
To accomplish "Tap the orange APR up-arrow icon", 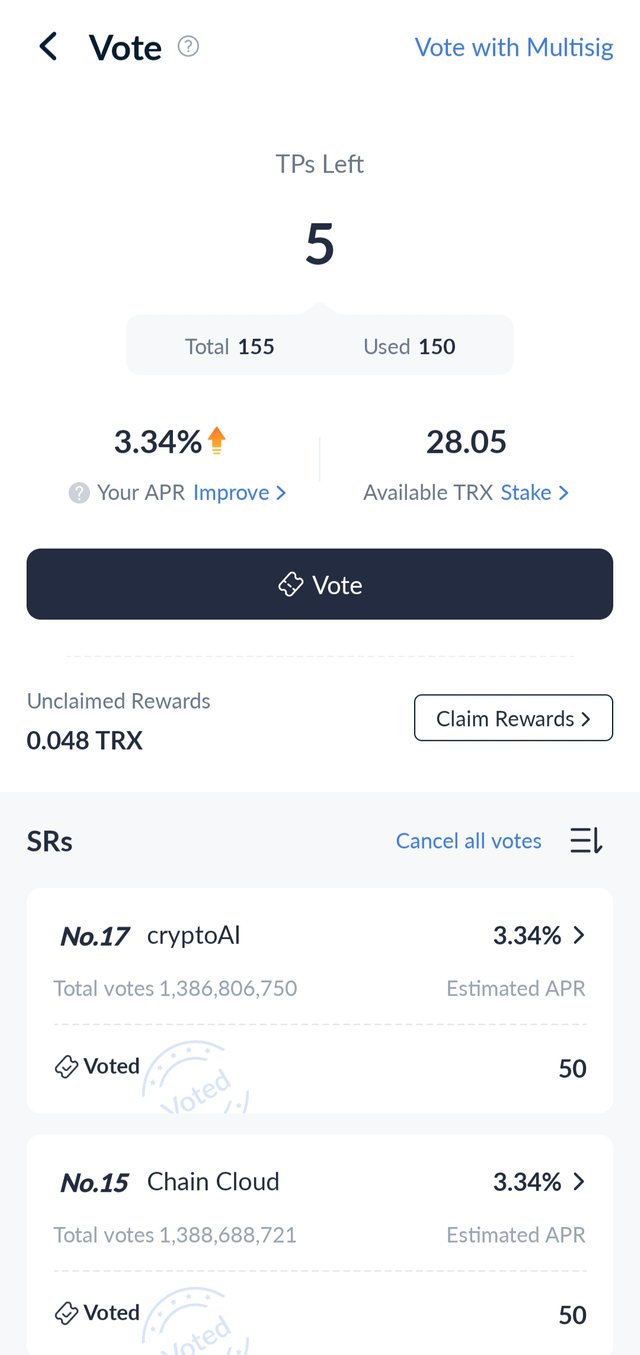I will (217, 441).
